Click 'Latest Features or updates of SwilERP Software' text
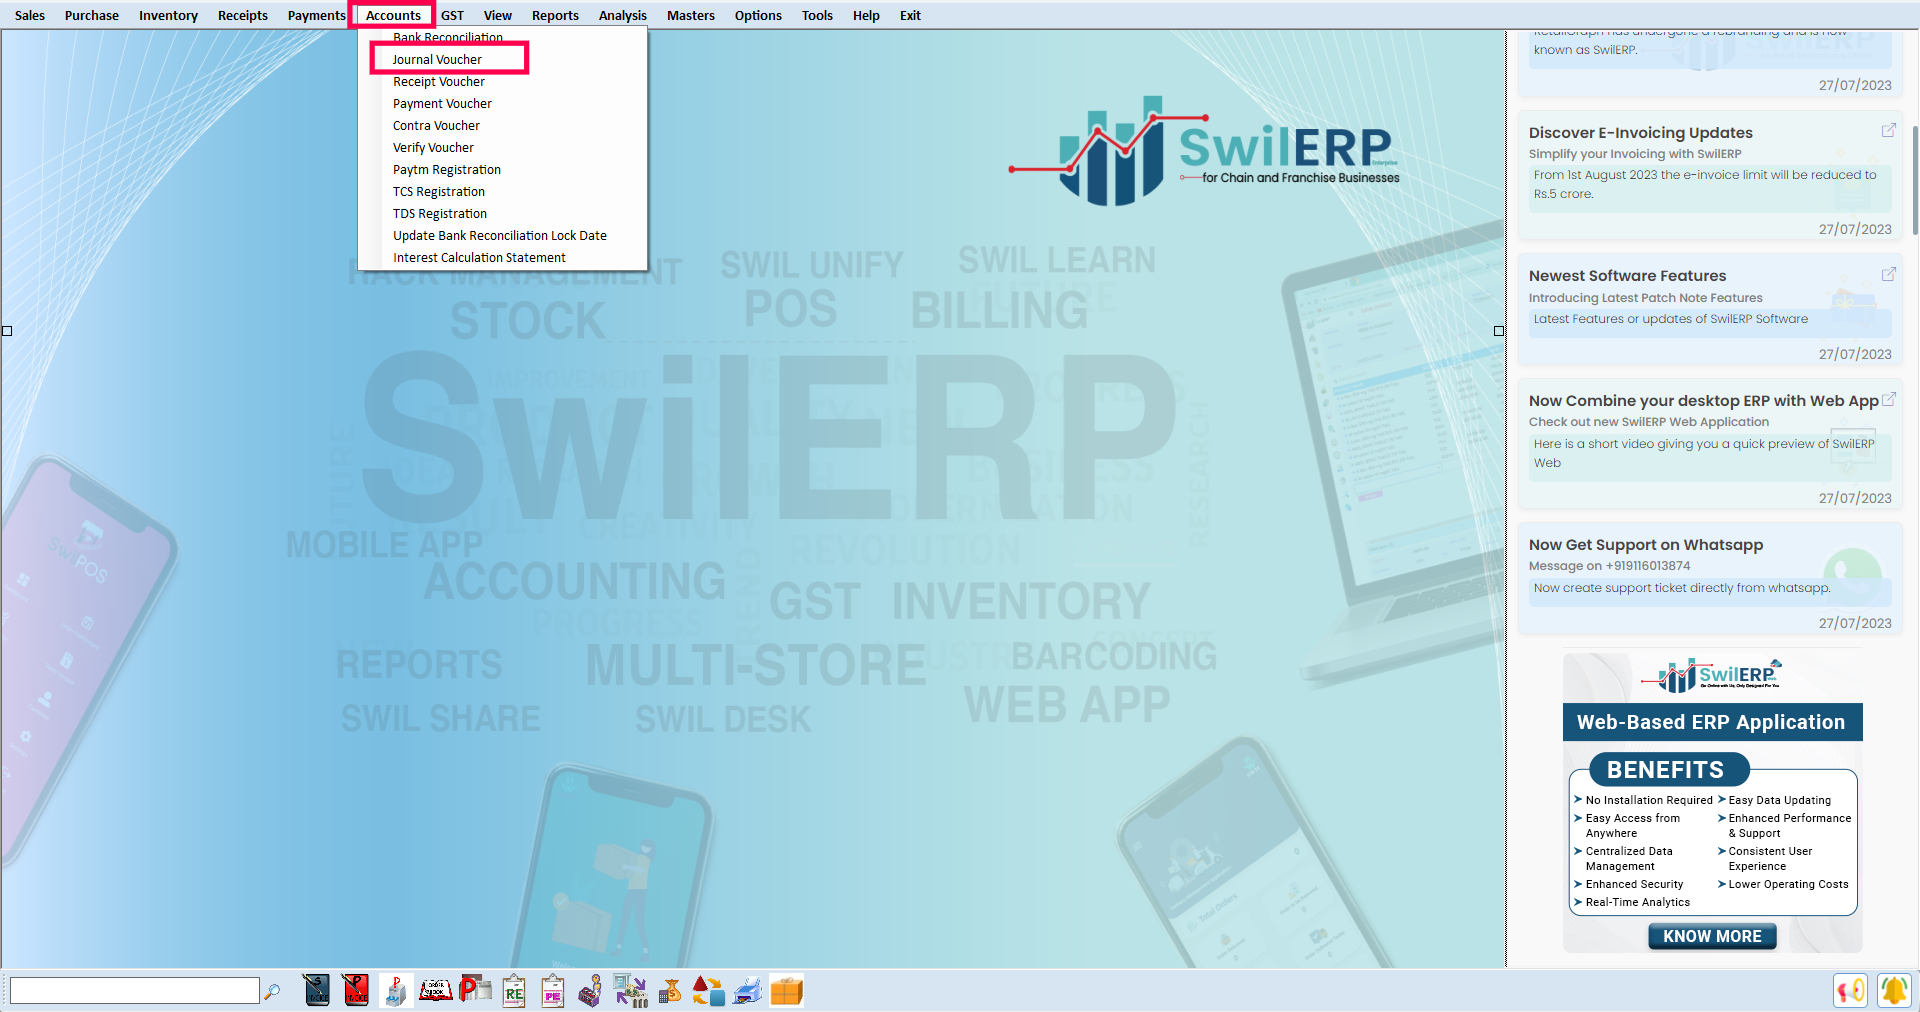 pos(1670,319)
